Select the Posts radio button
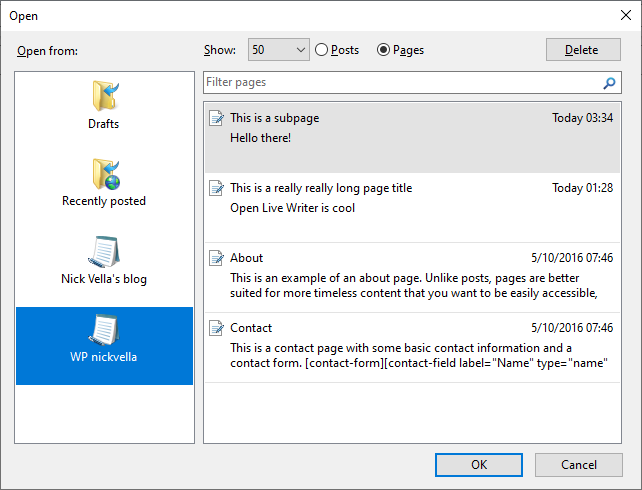Screen dimensions: 642x490 point(321,50)
